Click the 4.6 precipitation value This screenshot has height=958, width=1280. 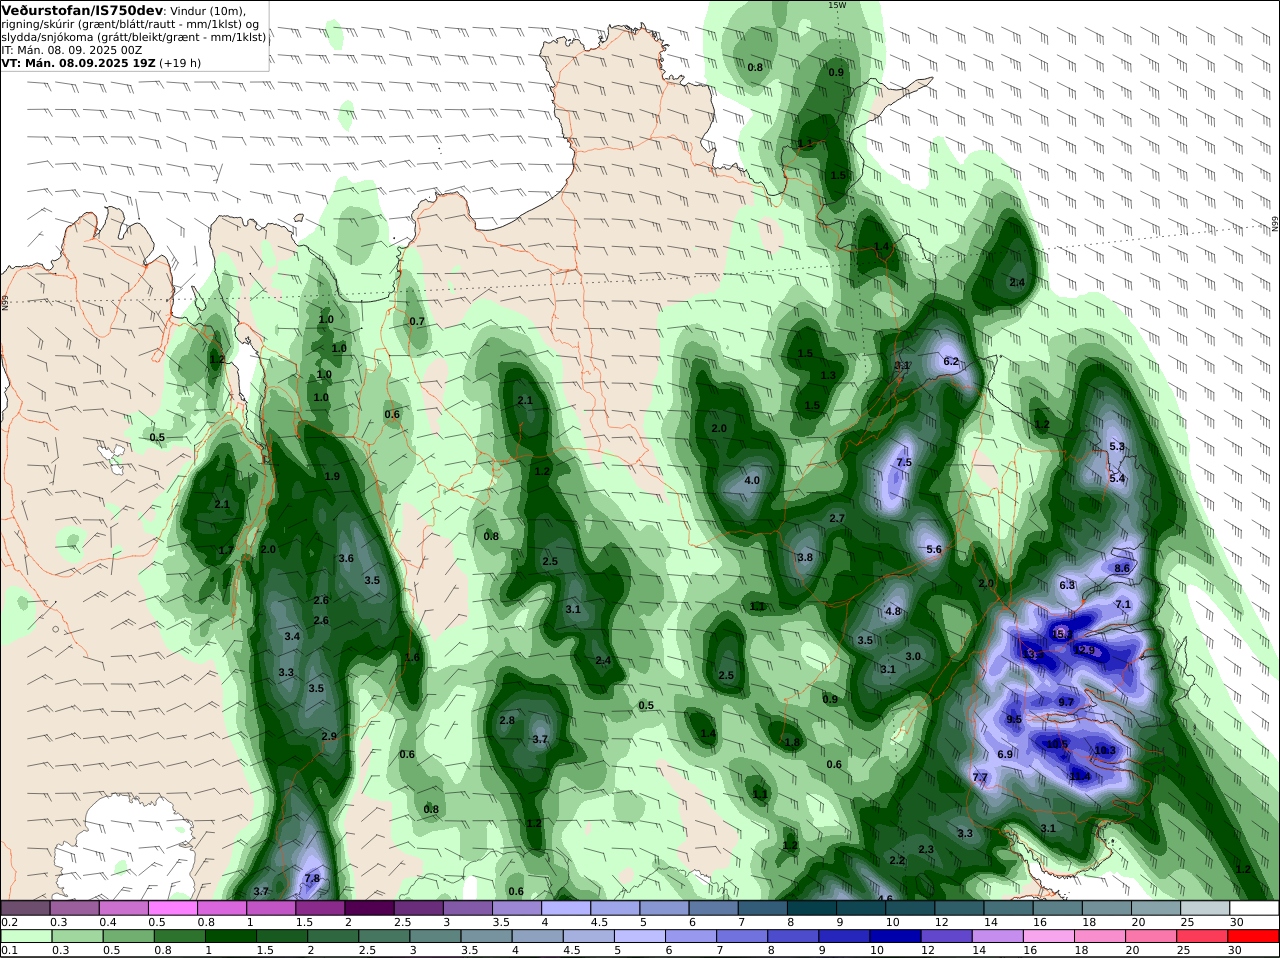pos(885,898)
